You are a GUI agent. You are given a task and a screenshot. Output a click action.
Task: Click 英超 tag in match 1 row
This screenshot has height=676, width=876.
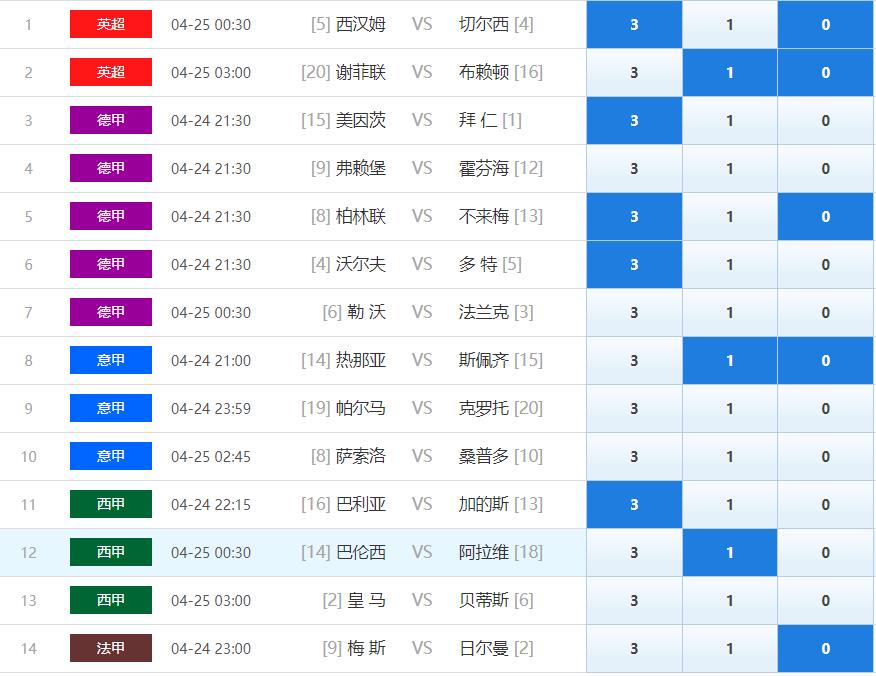[111, 24]
